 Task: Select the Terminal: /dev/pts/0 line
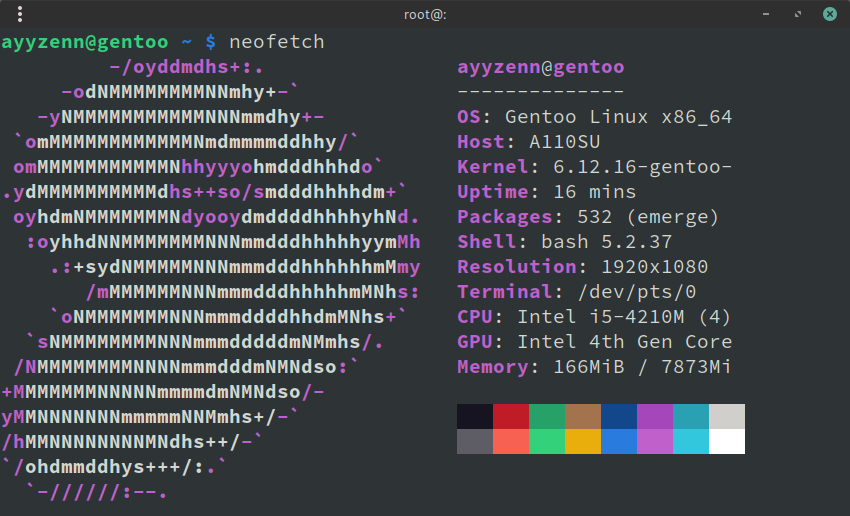(577, 292)
